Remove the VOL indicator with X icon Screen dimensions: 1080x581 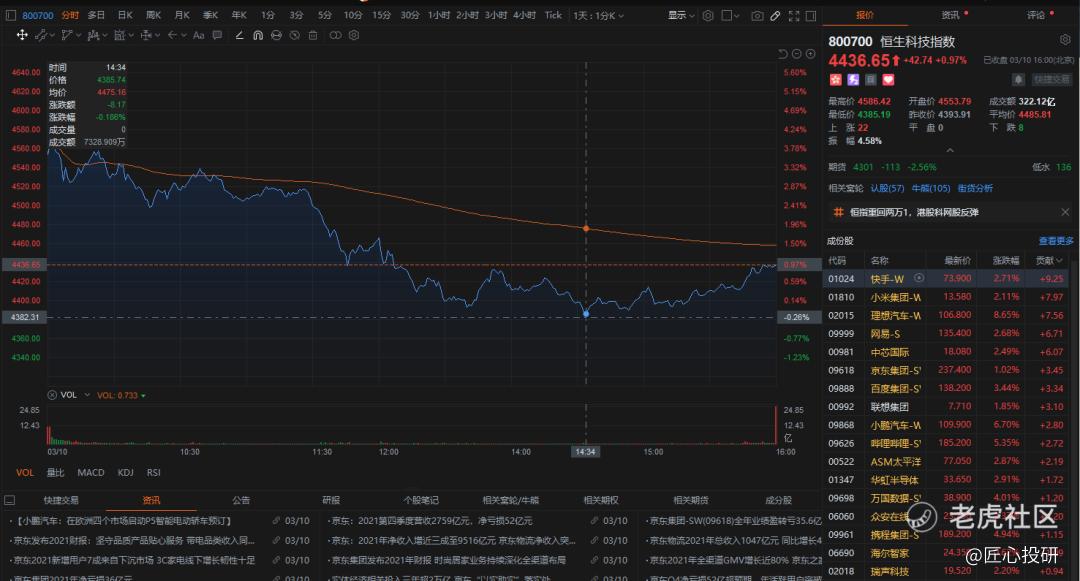tap(52, 395)
